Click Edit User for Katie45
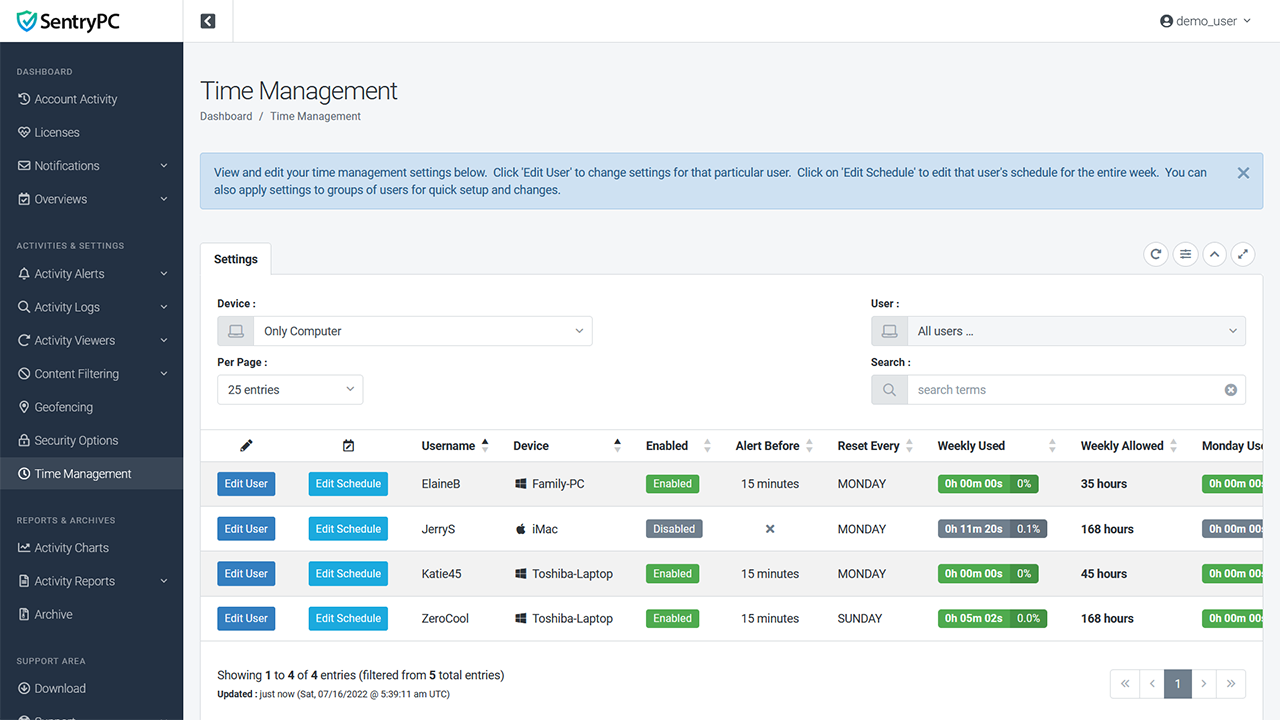This screenshot has width=1280, height=720. [246, 574]
